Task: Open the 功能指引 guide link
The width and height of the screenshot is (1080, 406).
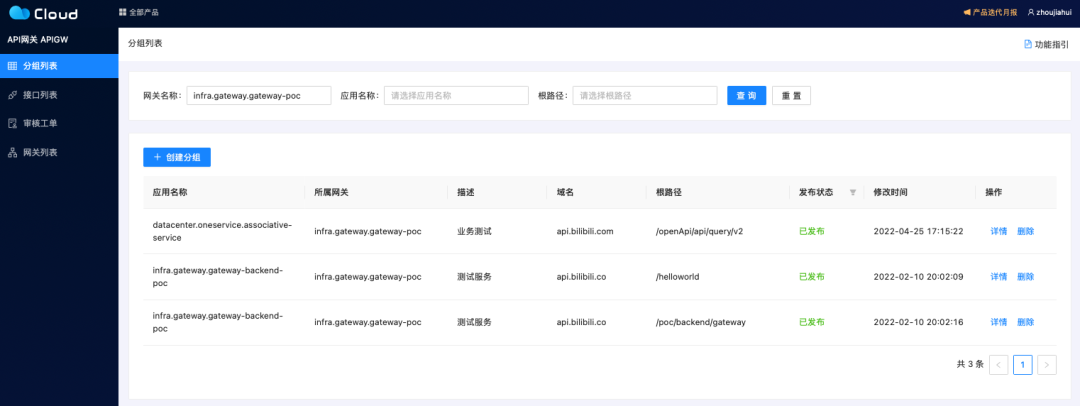Action: click(x=1046, y=44)
